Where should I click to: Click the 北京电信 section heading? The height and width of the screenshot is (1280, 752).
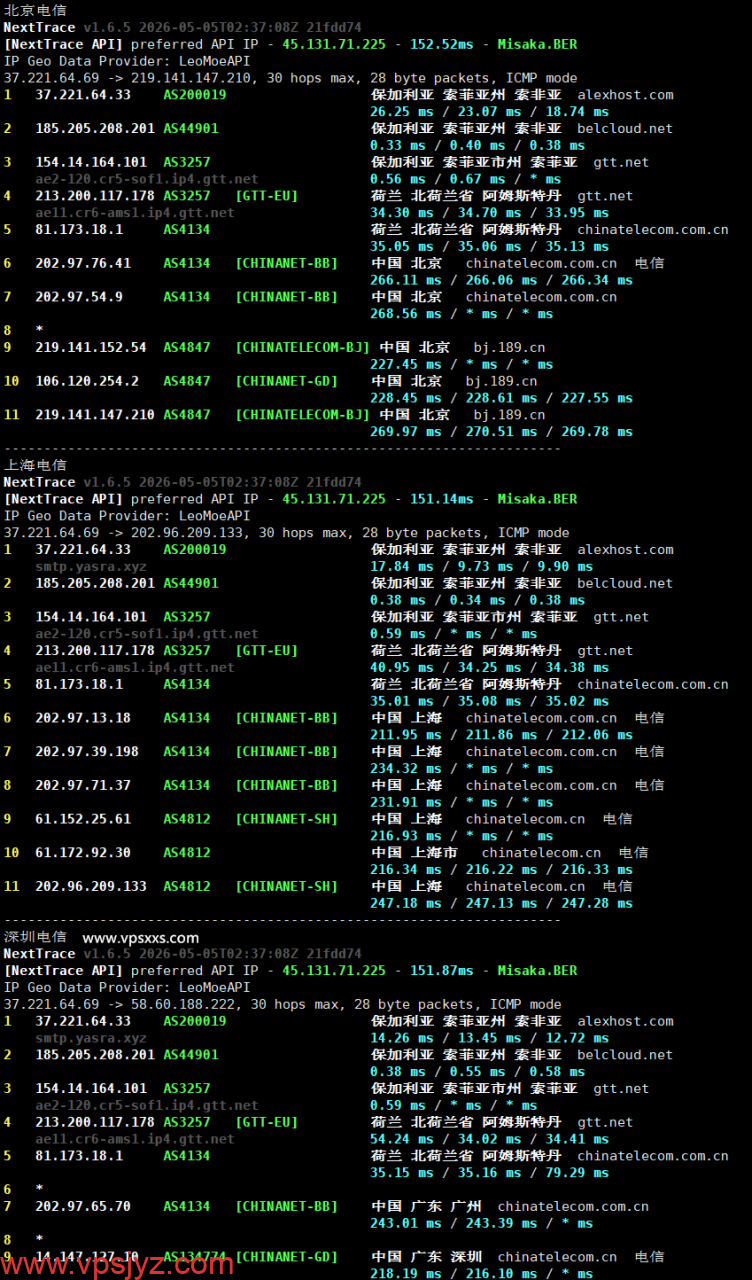click(35, 10)
